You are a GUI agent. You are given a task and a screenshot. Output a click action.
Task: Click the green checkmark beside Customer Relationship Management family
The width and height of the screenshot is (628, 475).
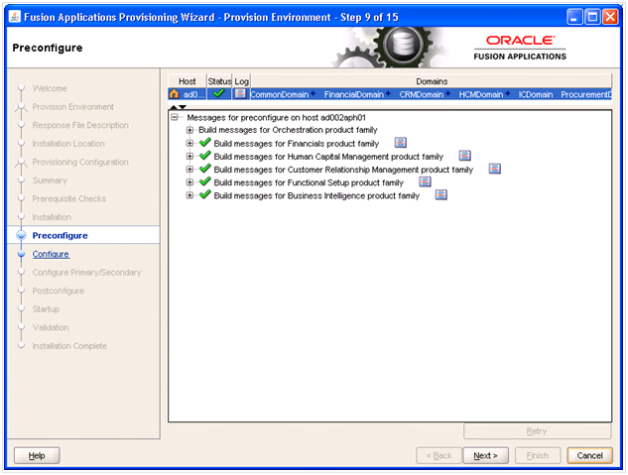[x=205, y=169]
